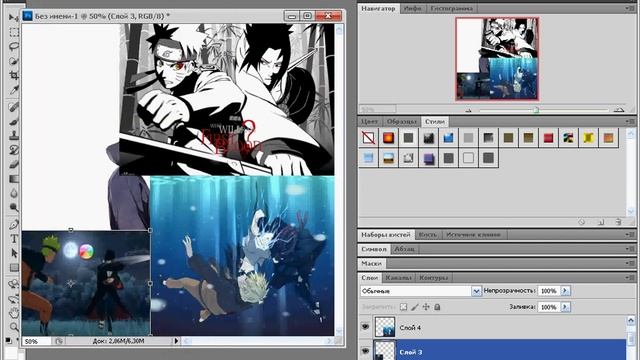Select the Hand tool

pos(13,313)
